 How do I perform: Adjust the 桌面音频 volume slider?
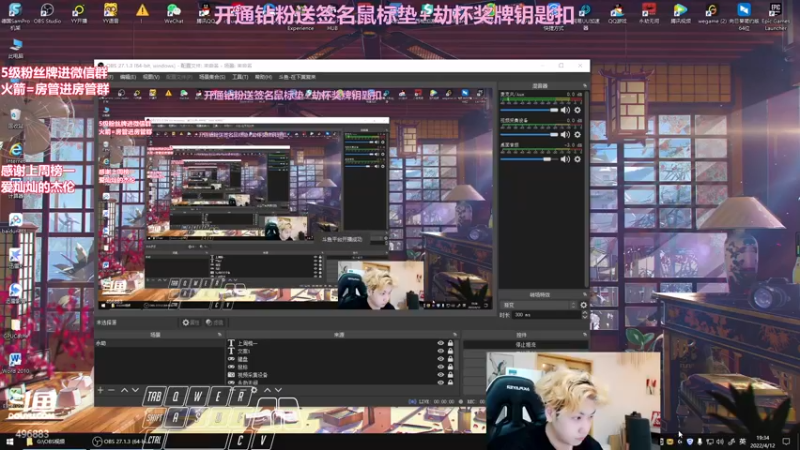(x=529, y=159)
